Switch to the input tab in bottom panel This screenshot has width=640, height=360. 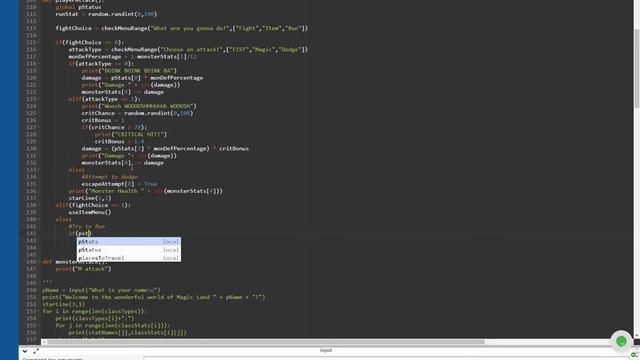pos(326,350)
